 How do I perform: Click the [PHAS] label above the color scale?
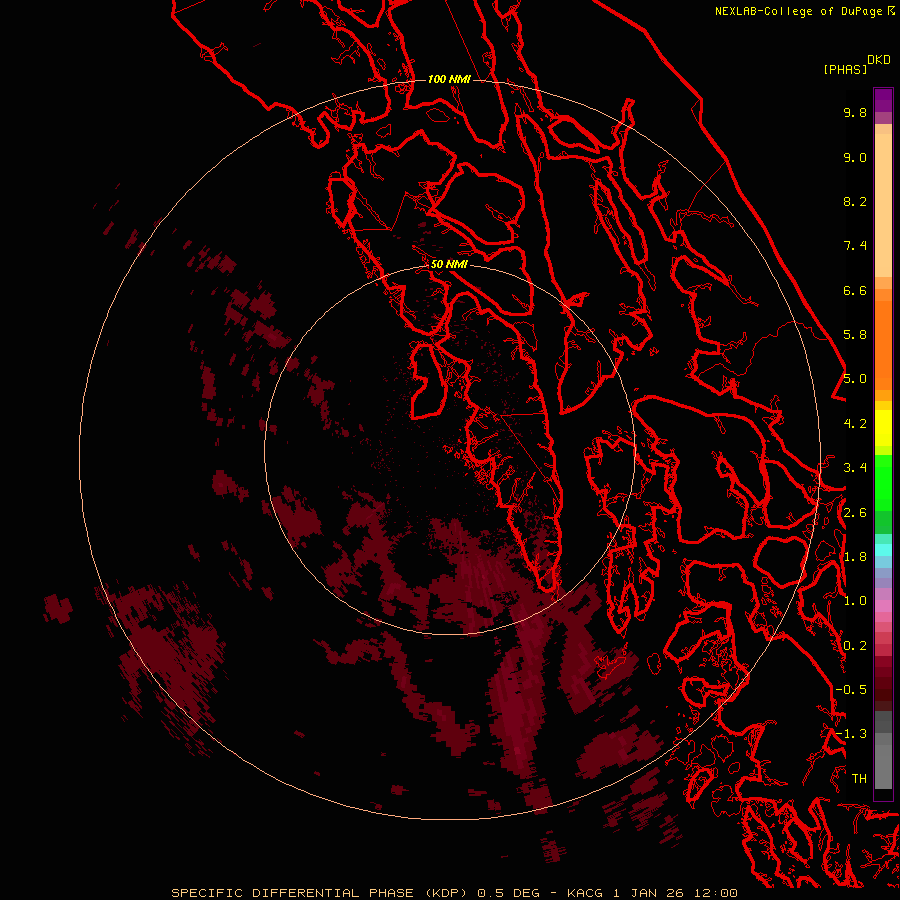click(x=845, y=70)
